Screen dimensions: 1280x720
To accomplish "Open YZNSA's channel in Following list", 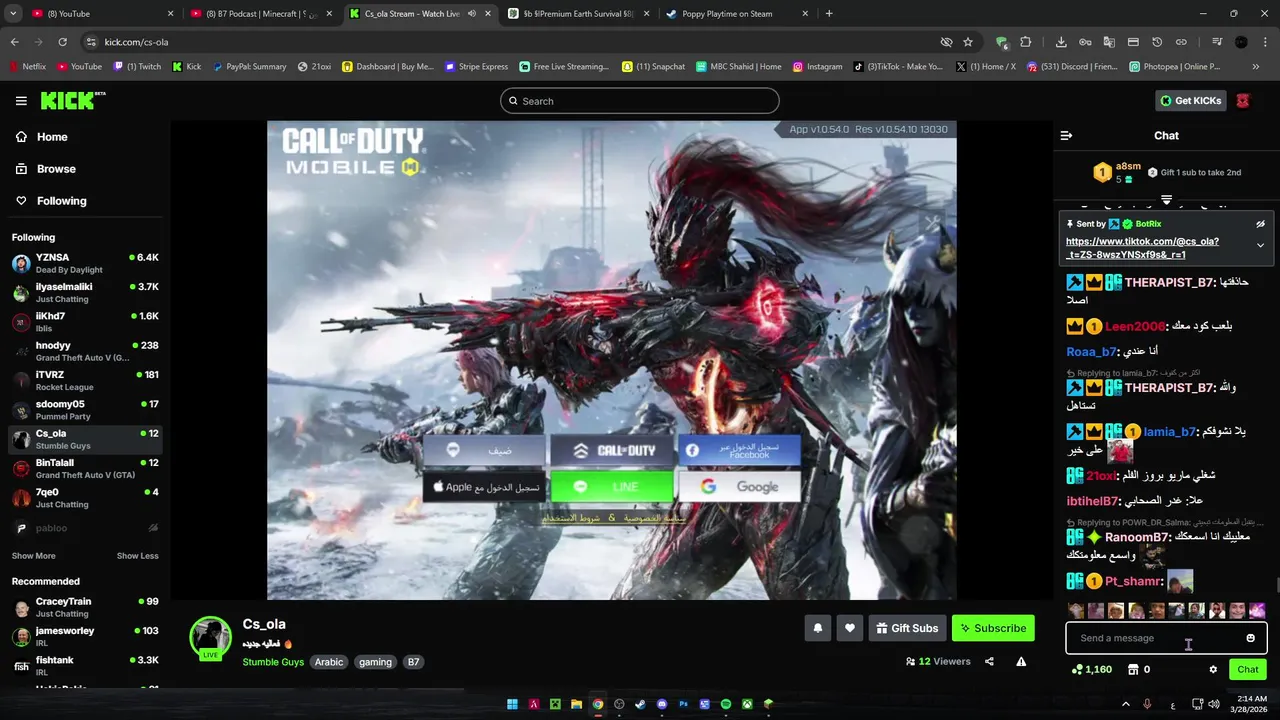I will (85, 263).
